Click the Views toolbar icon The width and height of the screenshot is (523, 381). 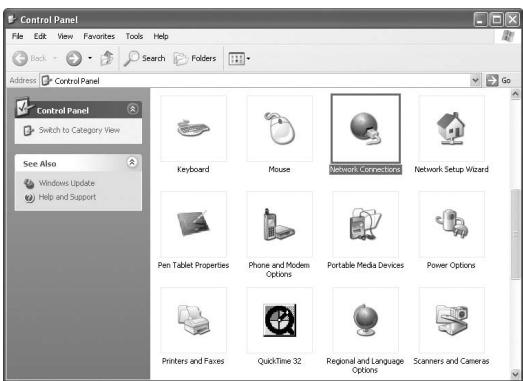click(236, 59)
